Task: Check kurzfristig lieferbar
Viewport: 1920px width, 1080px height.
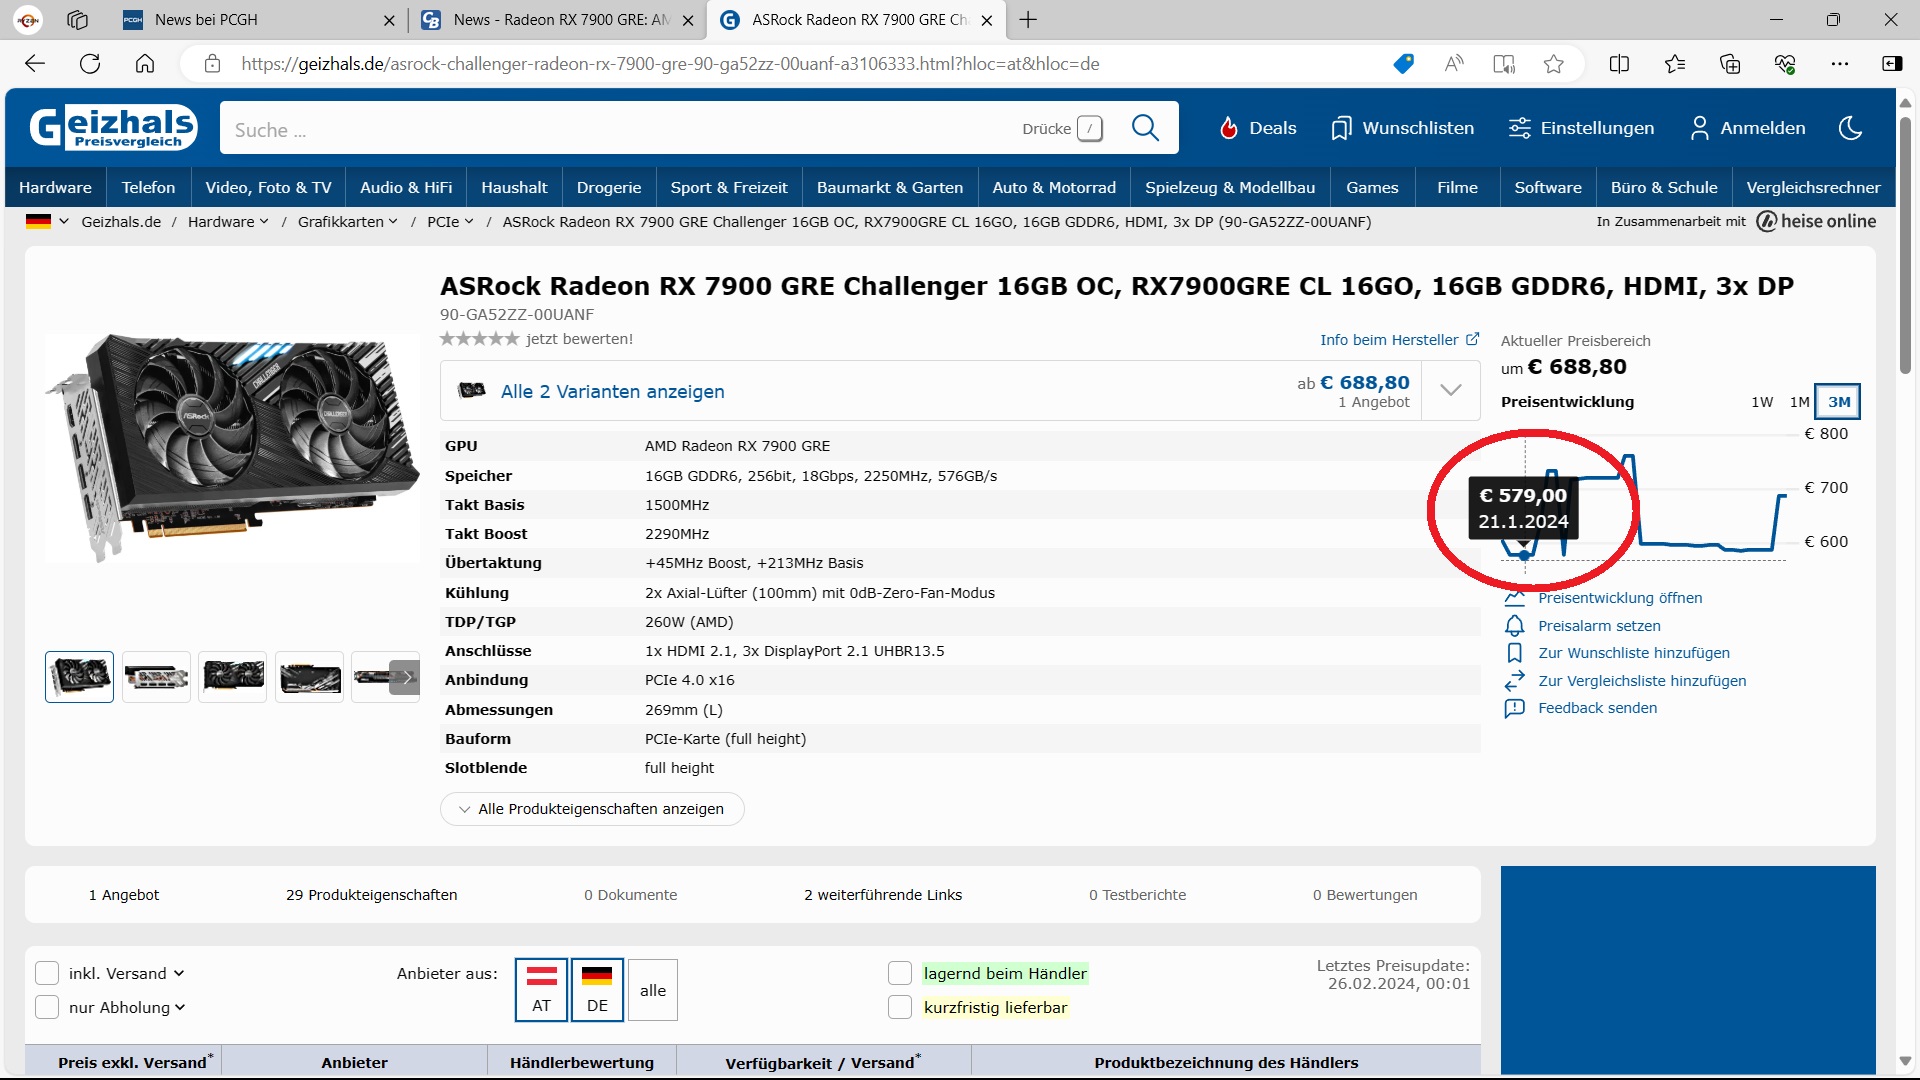Action: 900,1007
